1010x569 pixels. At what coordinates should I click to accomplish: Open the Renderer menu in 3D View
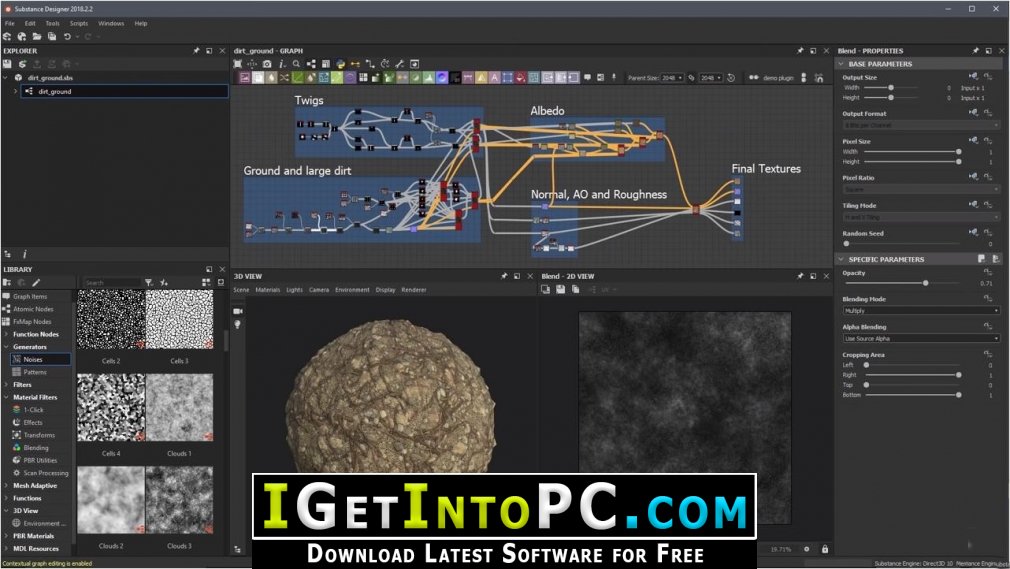(x=414, y=290)
